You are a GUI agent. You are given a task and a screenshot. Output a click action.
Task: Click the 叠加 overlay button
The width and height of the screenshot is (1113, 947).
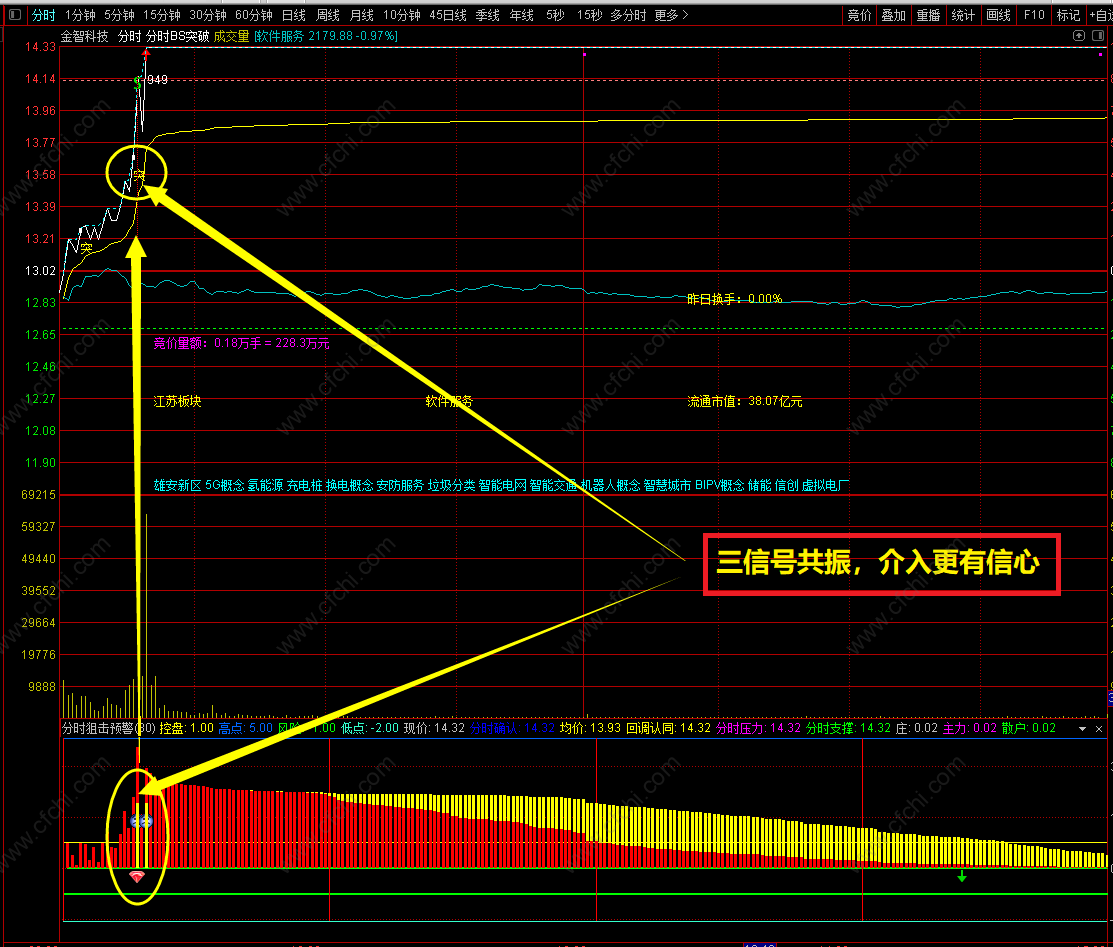893,15
